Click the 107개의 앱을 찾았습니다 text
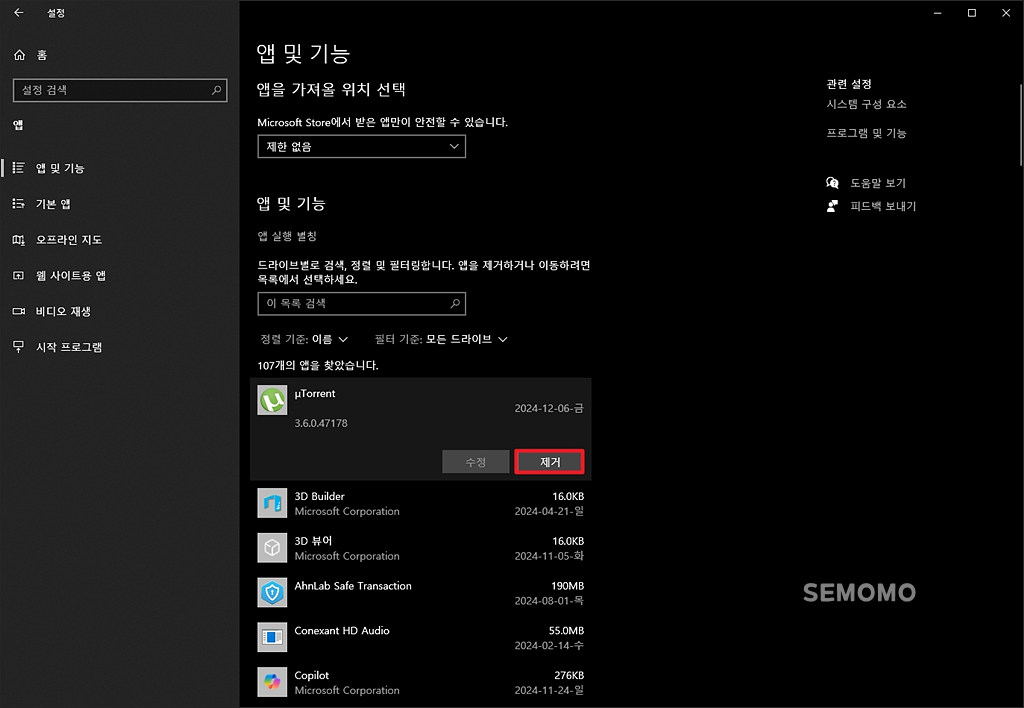Image resolution: width=1024 pixels, height=708 pixels. tap(317, 365)
